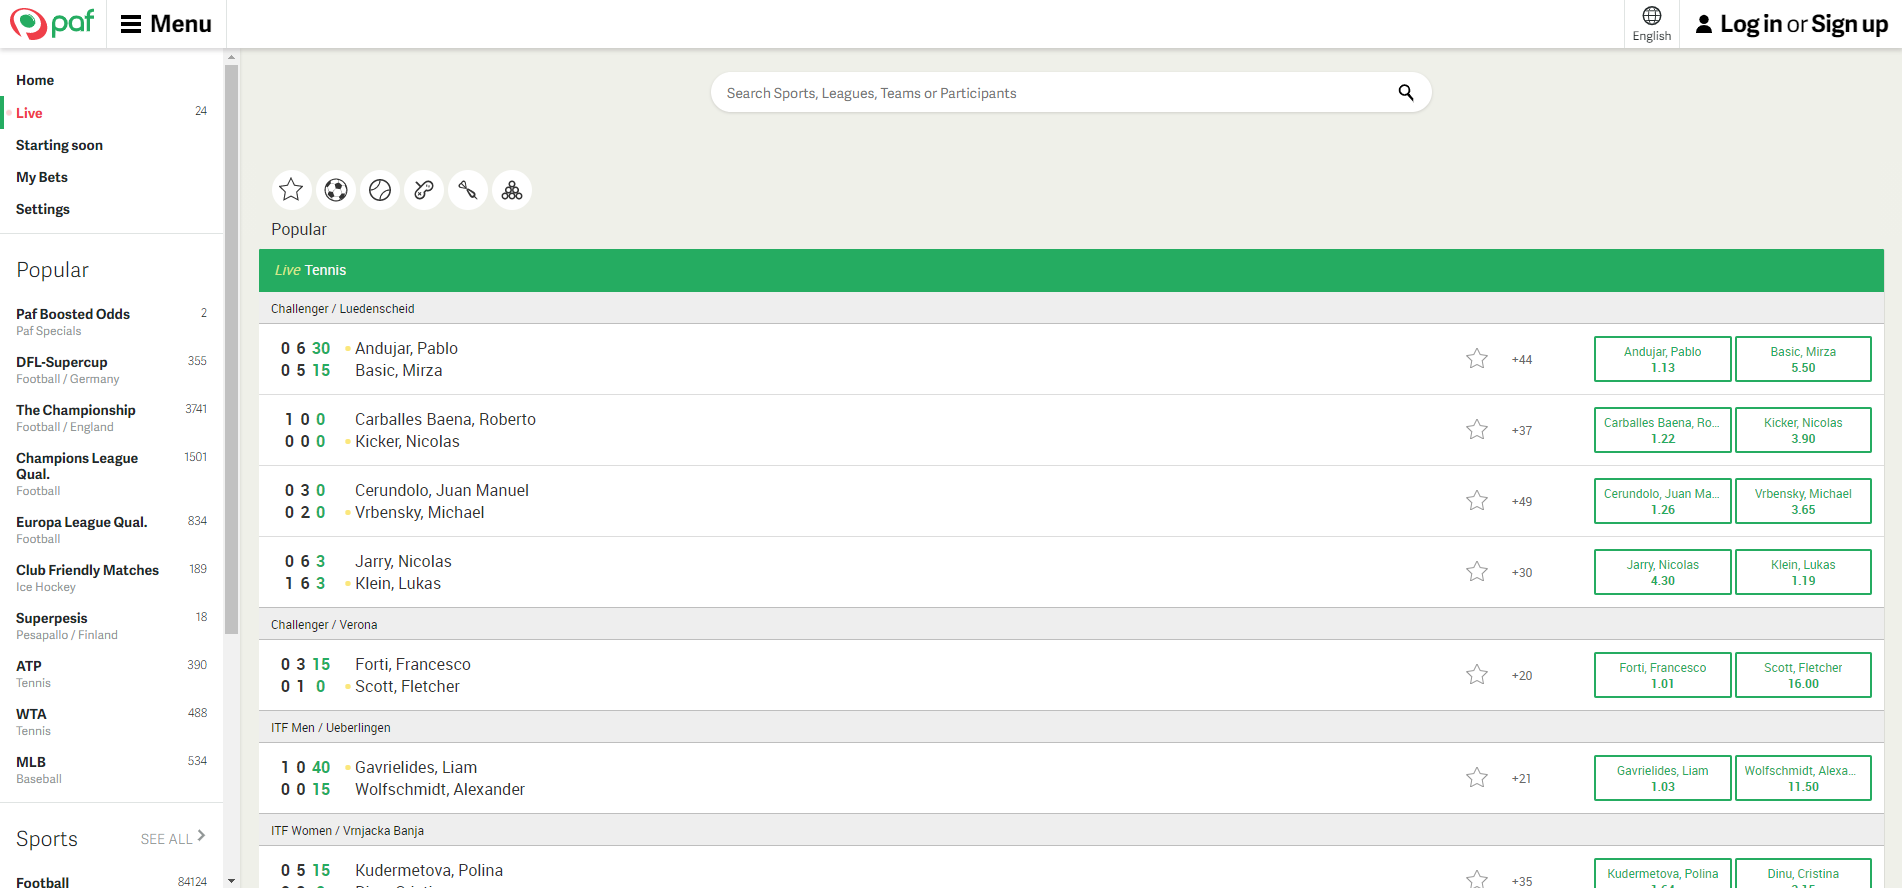
Task: Favorite the Andujar vs Basic match
Action: click(x=1477, y=359)
